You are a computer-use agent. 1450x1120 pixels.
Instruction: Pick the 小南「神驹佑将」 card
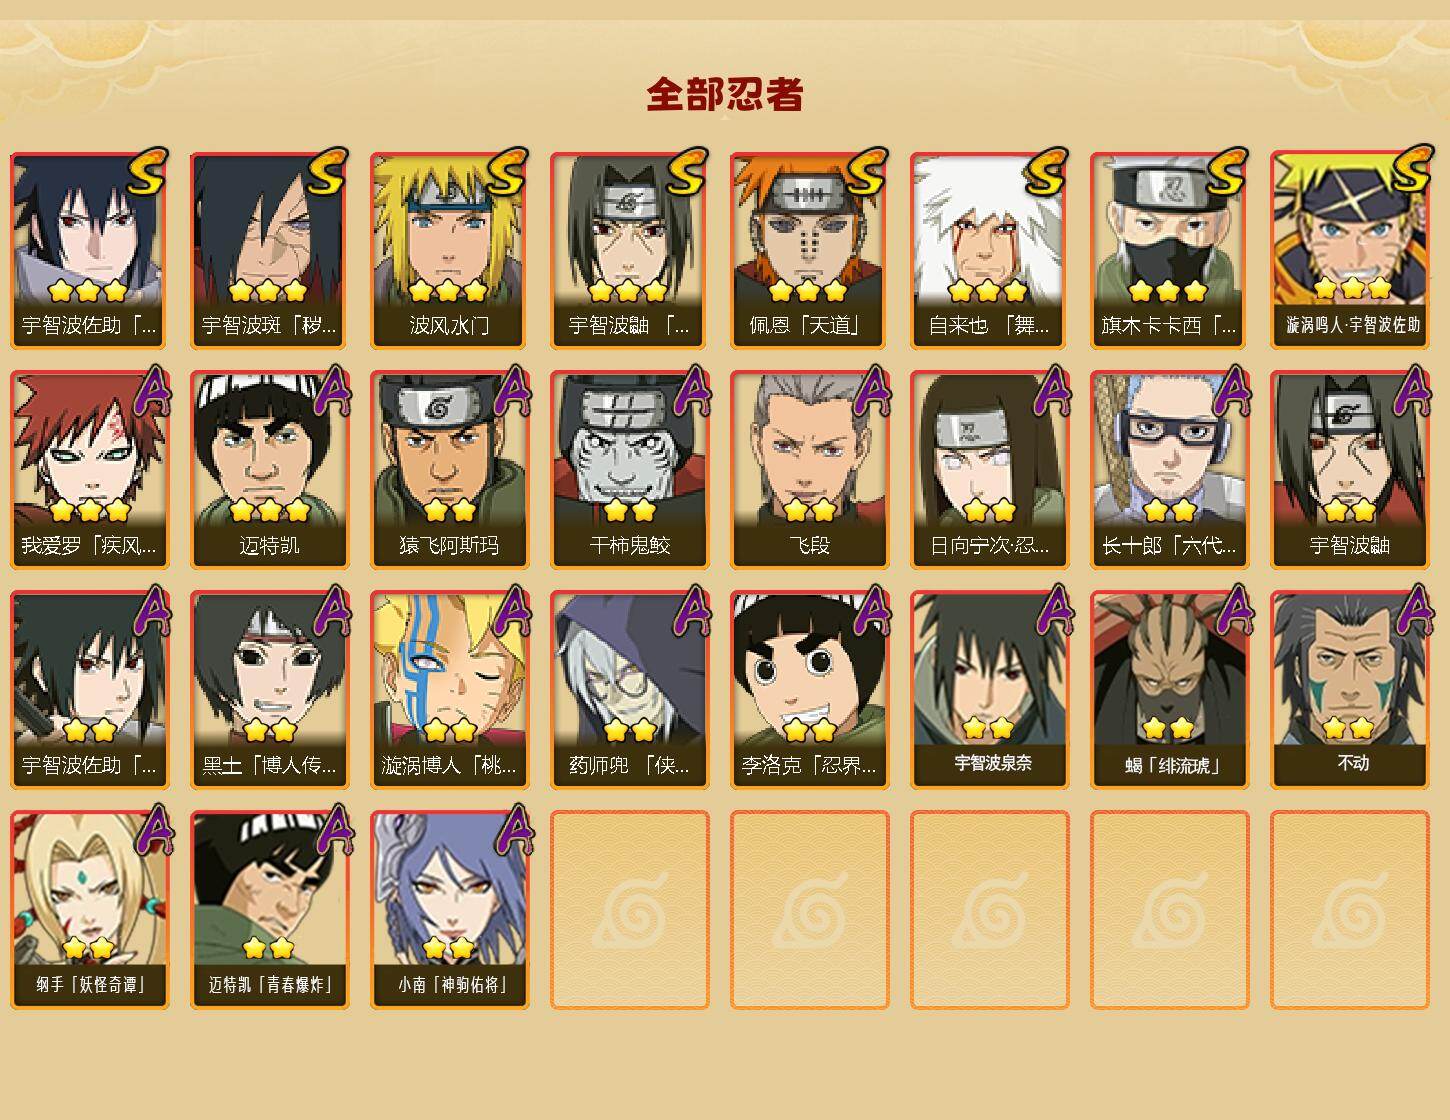(x=449, y=910)
